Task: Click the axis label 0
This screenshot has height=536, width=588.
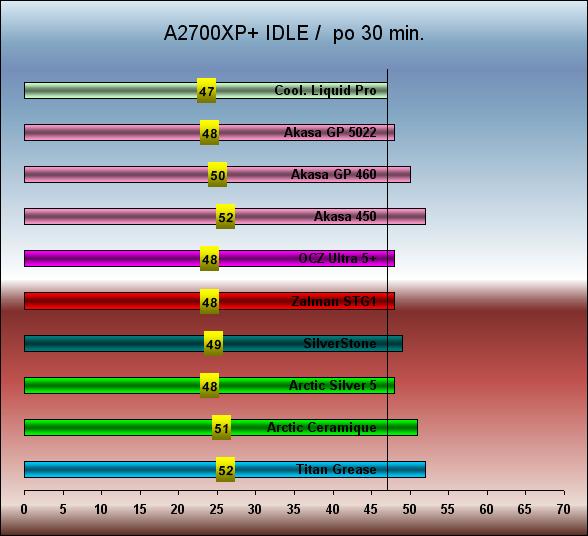Action: pos(24,509)
